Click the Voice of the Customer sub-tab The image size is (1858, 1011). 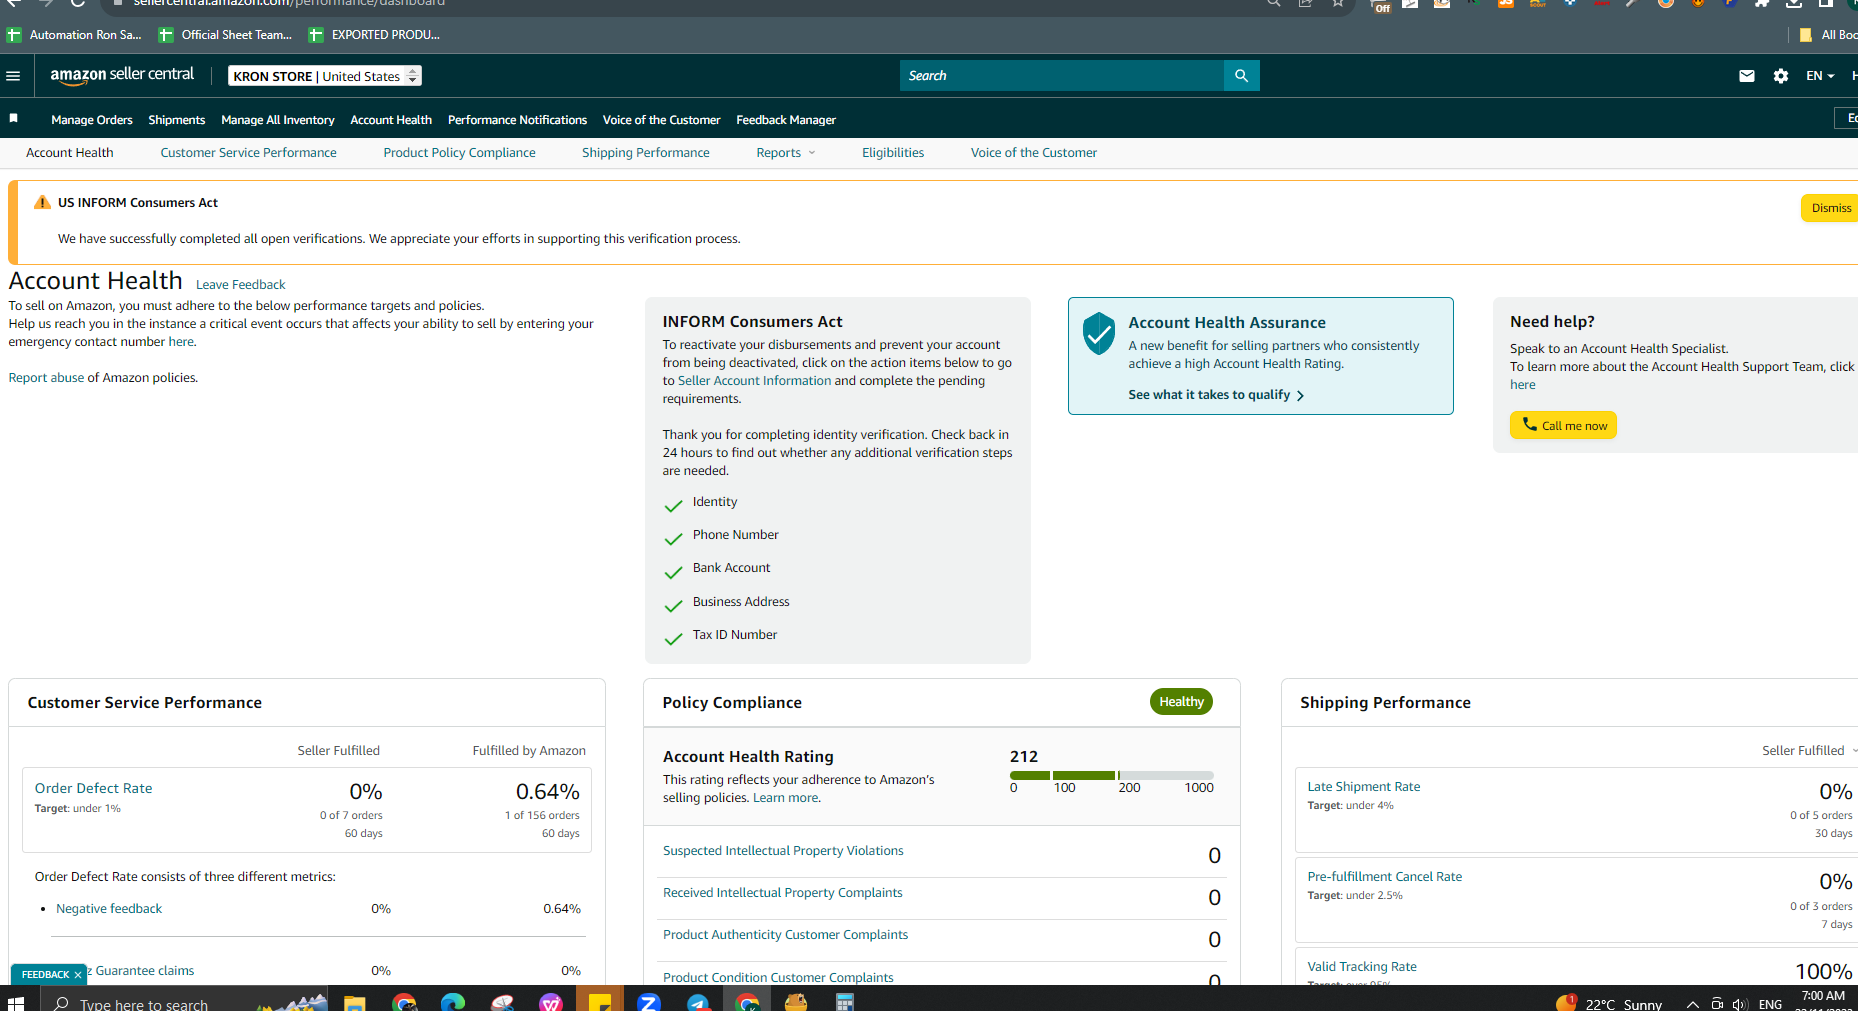pos(1034,153)
